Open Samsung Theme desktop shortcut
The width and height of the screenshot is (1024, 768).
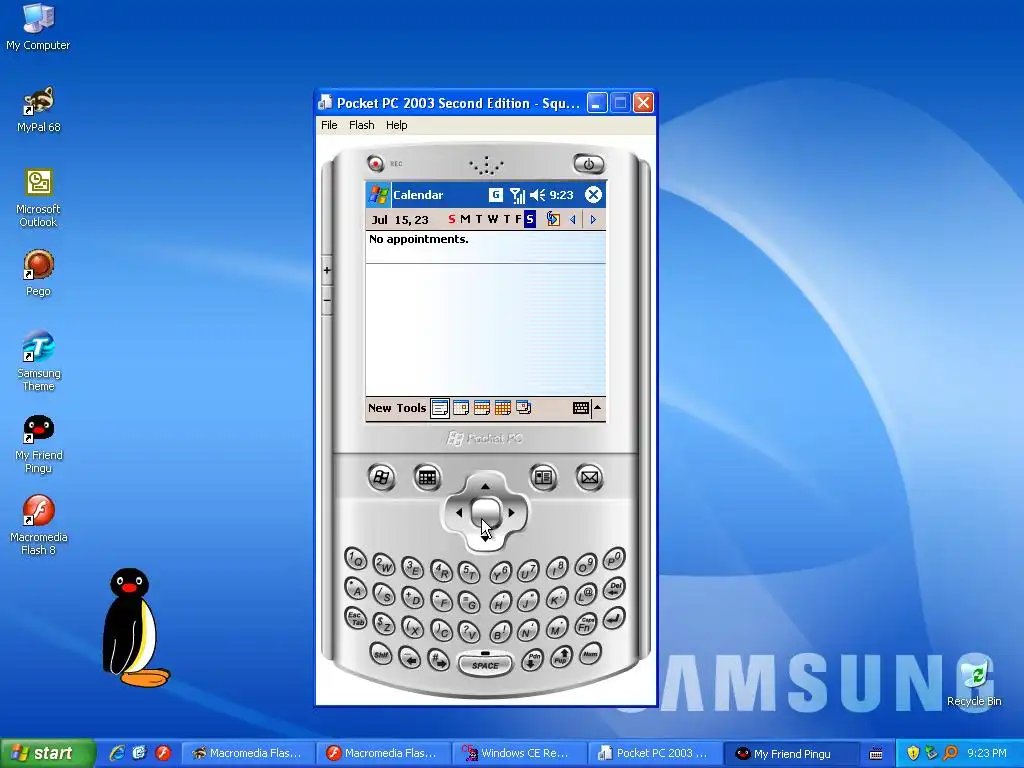[x=38, y=362]
